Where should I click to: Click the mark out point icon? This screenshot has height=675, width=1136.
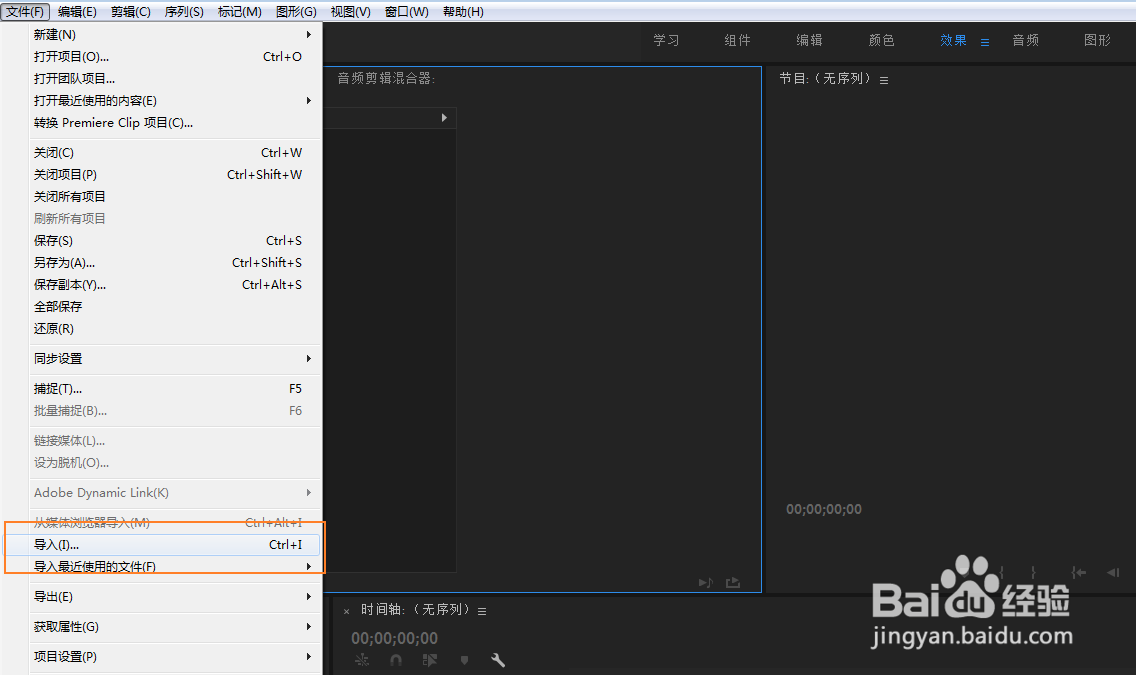click(x=1033, y=572)
